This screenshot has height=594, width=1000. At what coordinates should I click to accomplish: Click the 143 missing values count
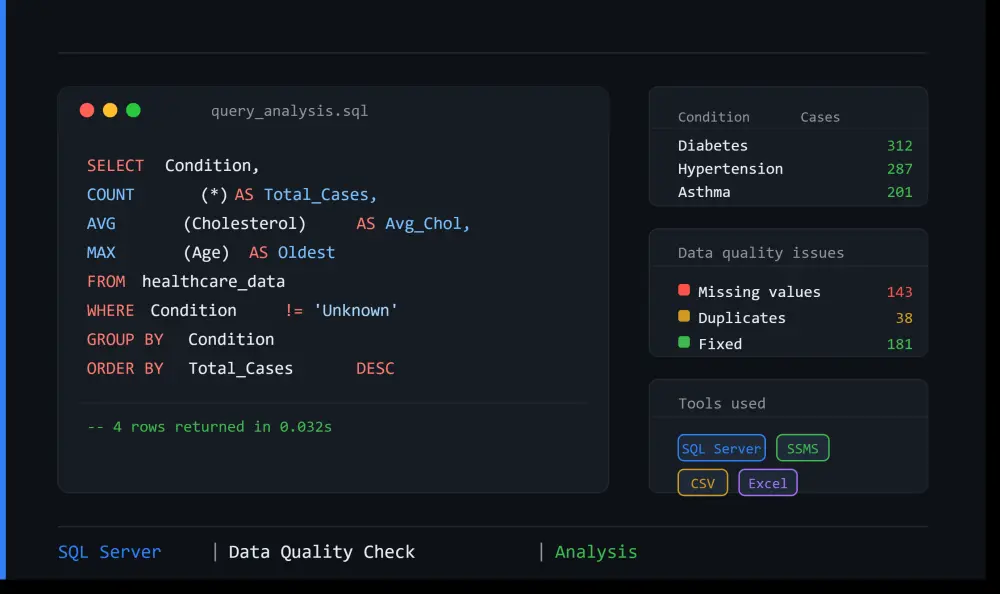tap(899, 292)
